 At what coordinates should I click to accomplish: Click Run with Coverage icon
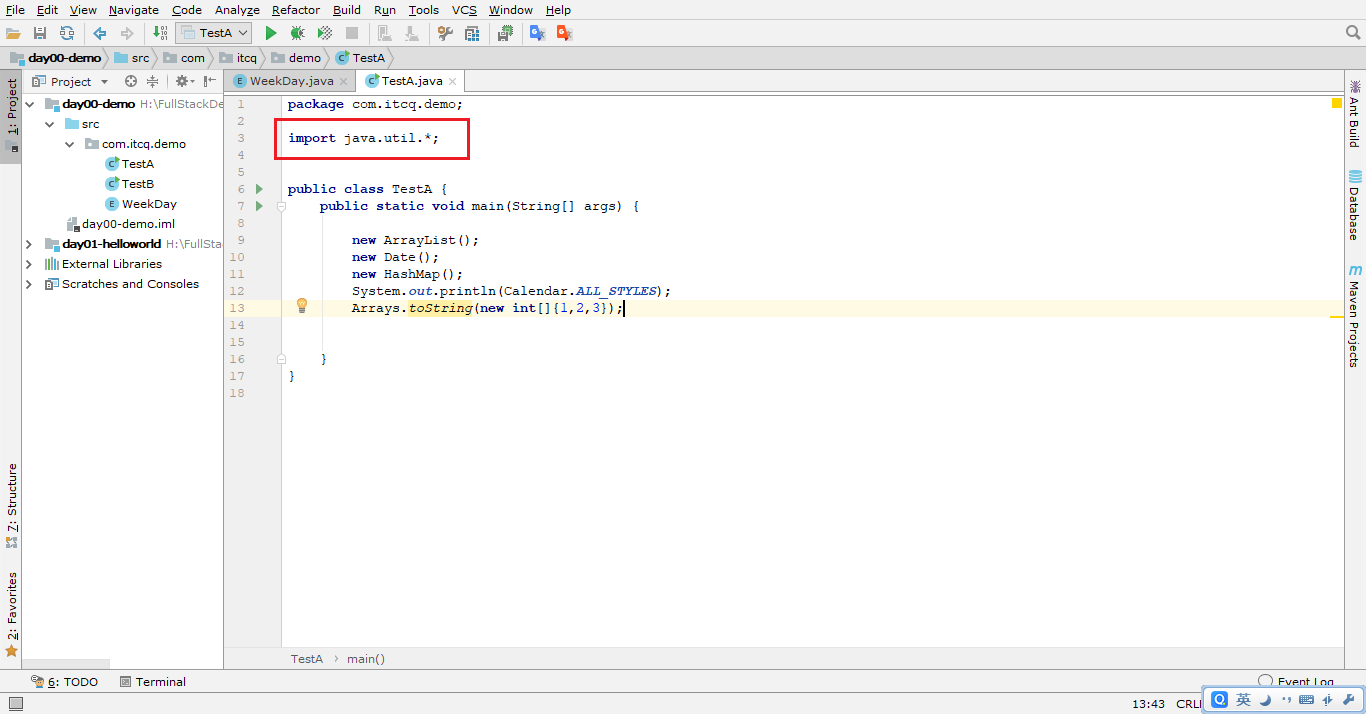[x=324, y=33]
